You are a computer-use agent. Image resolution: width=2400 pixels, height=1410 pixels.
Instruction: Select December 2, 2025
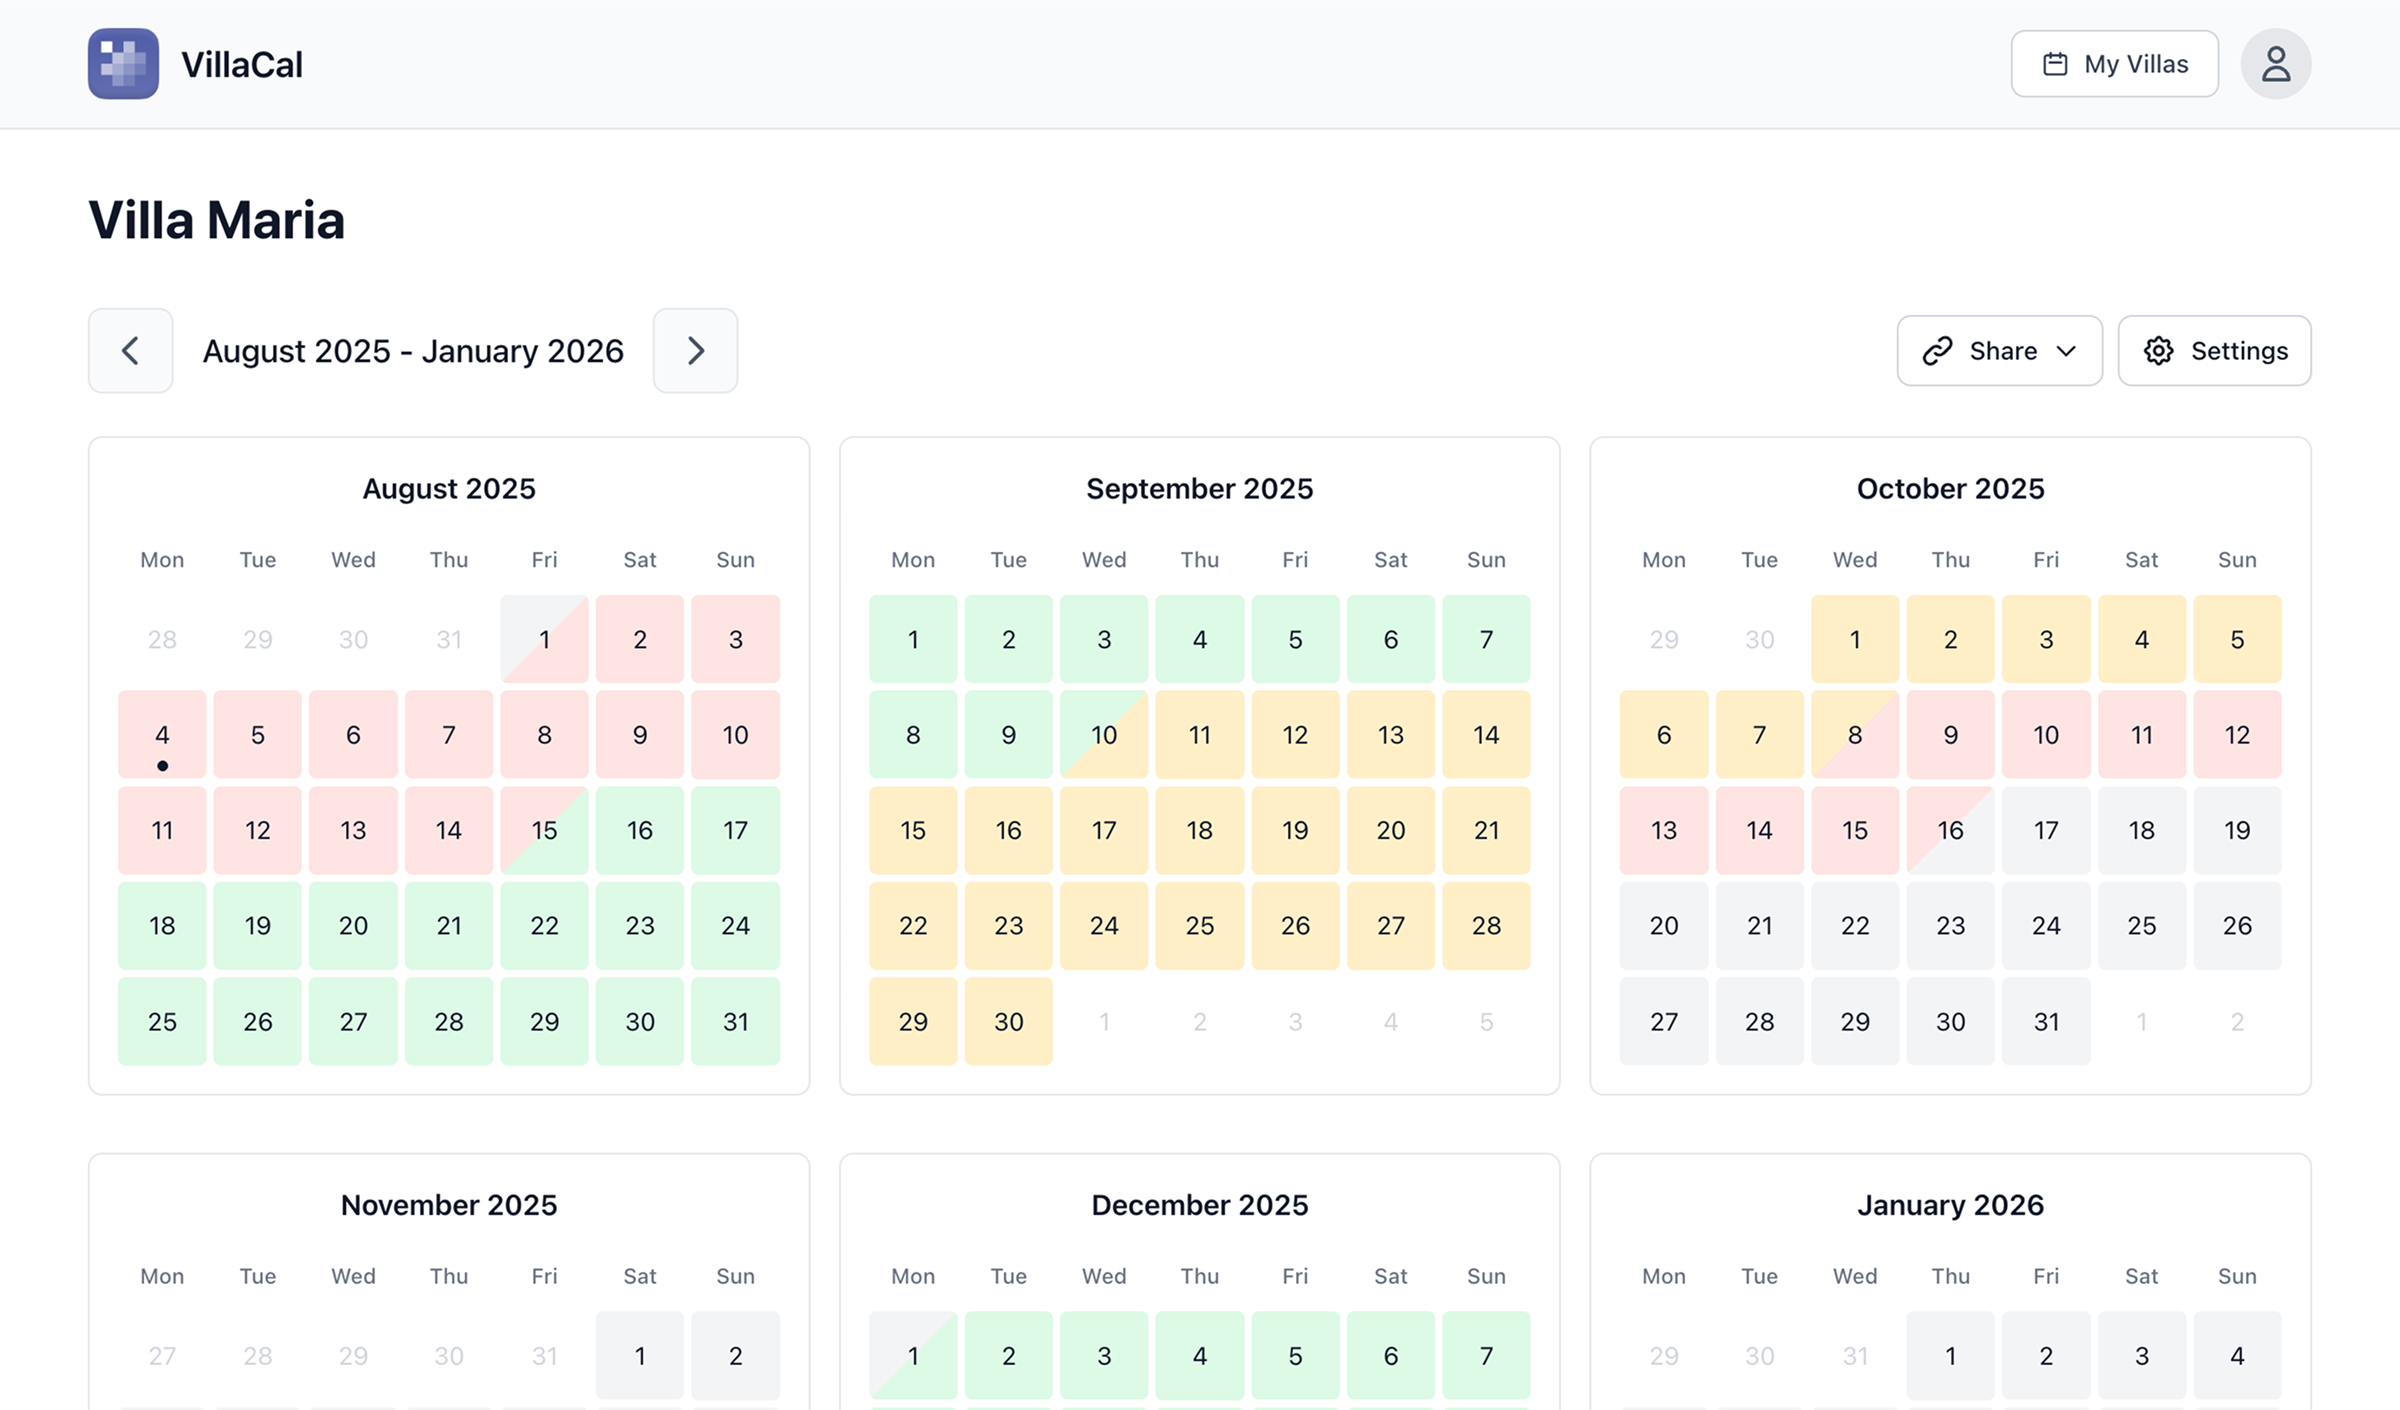[1009, 1356]
